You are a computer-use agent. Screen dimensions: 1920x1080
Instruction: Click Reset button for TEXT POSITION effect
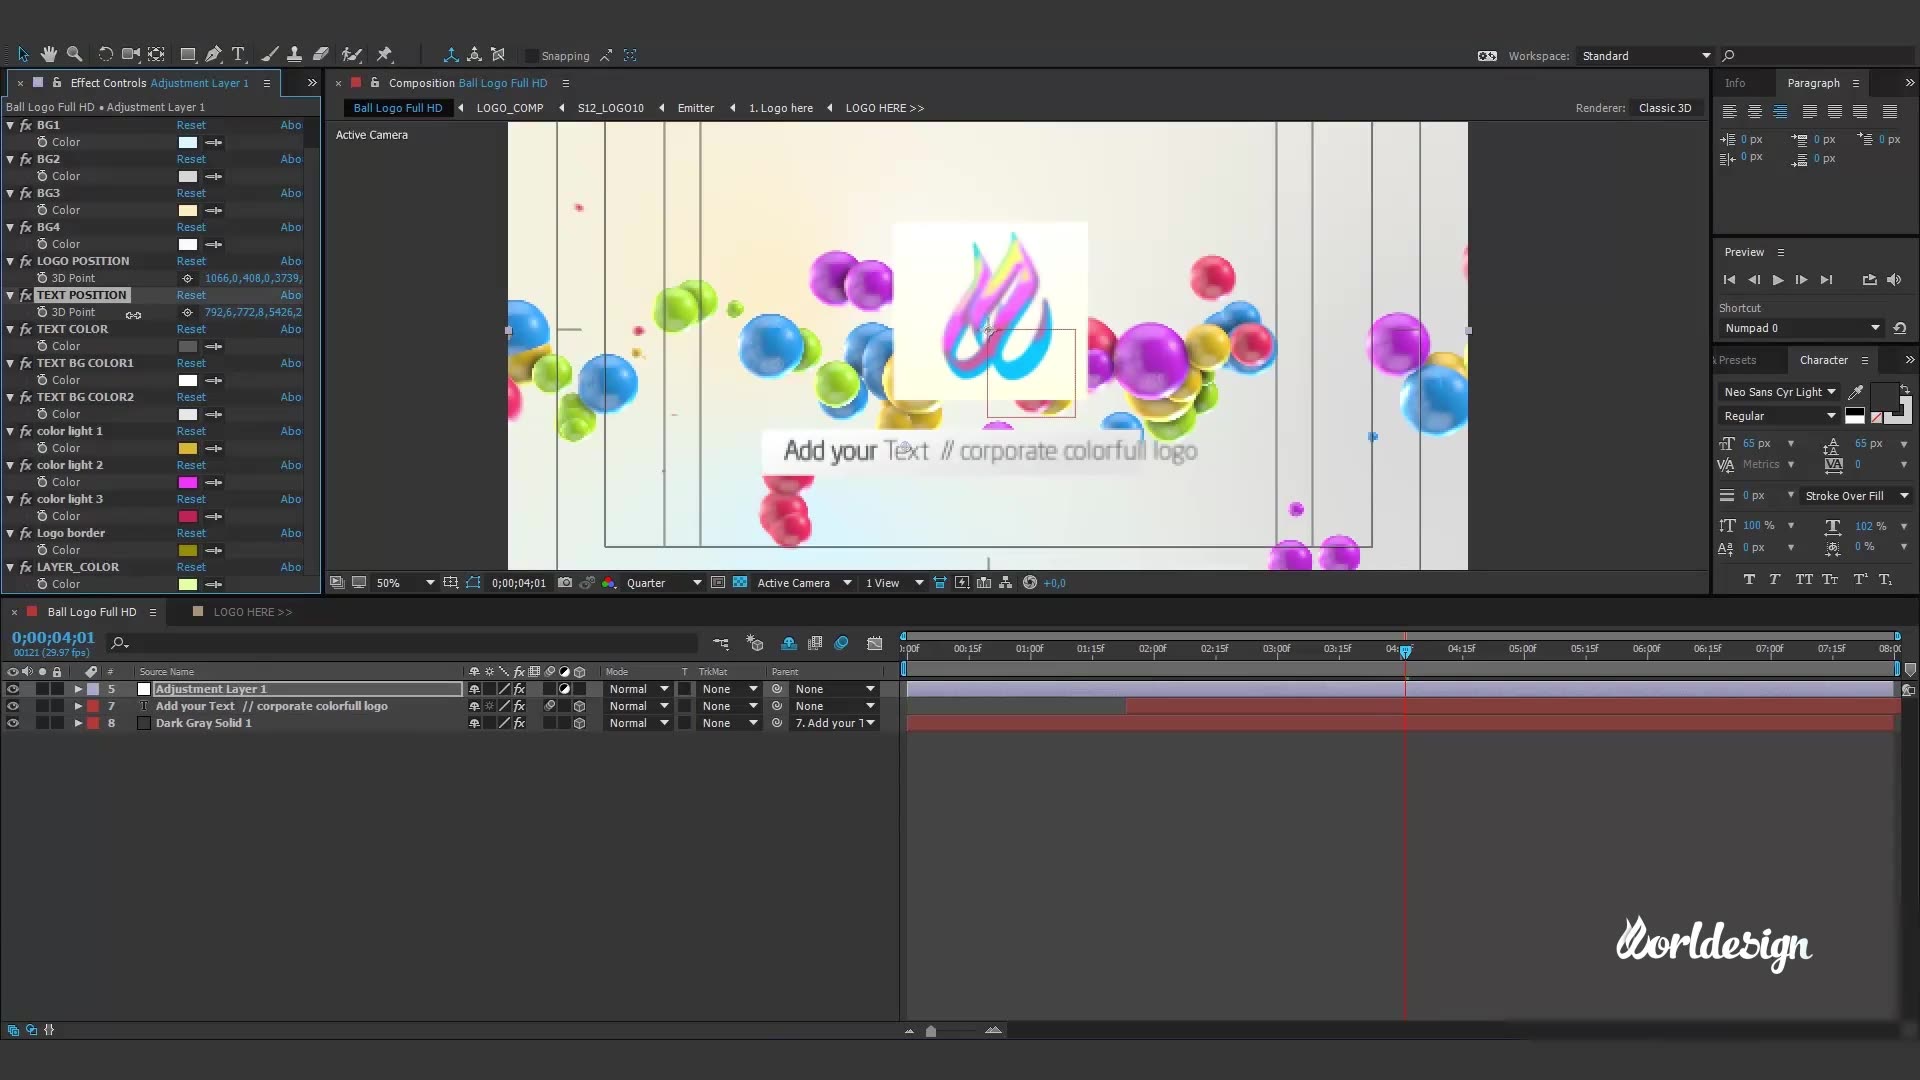pos(191,294)
